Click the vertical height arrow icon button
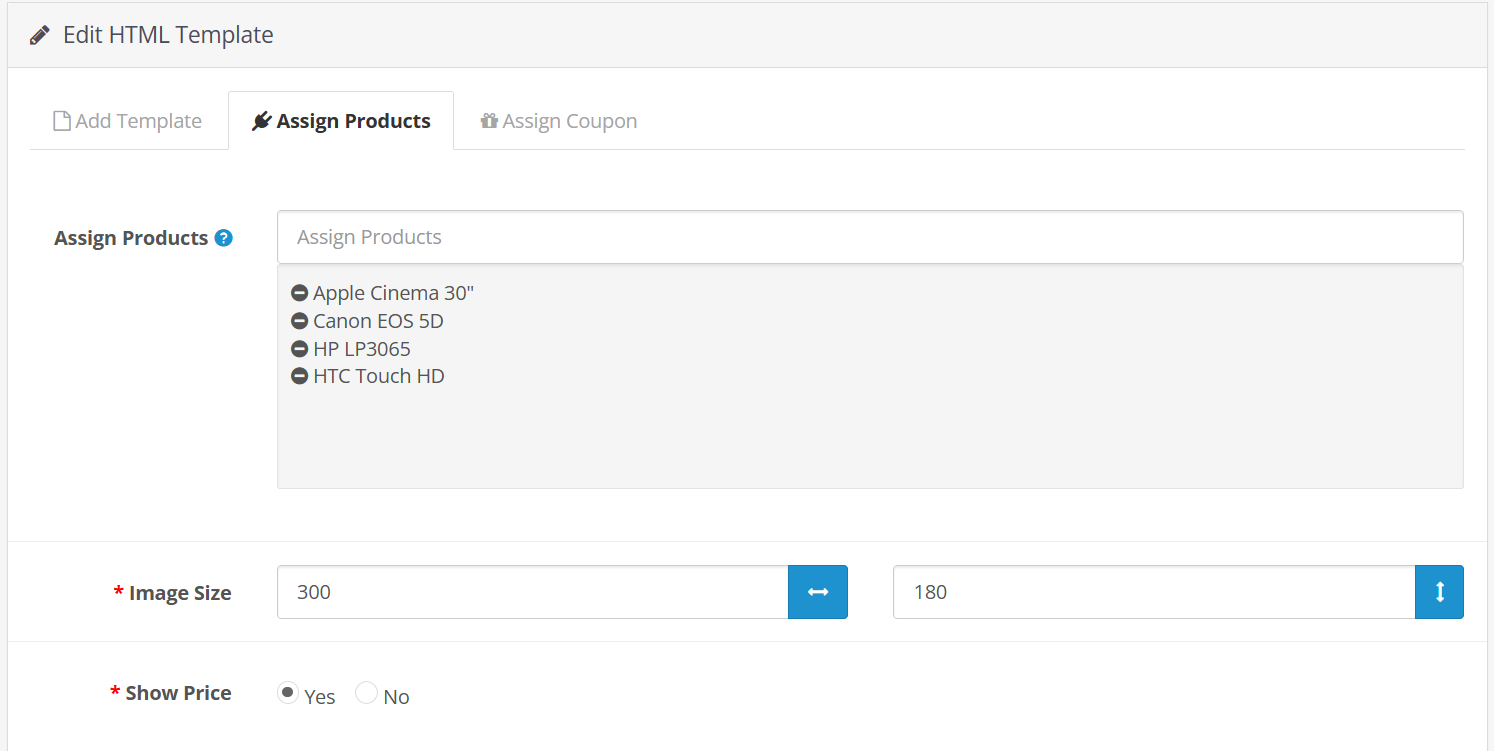The image size is (1494, 751). (1439, 592)
